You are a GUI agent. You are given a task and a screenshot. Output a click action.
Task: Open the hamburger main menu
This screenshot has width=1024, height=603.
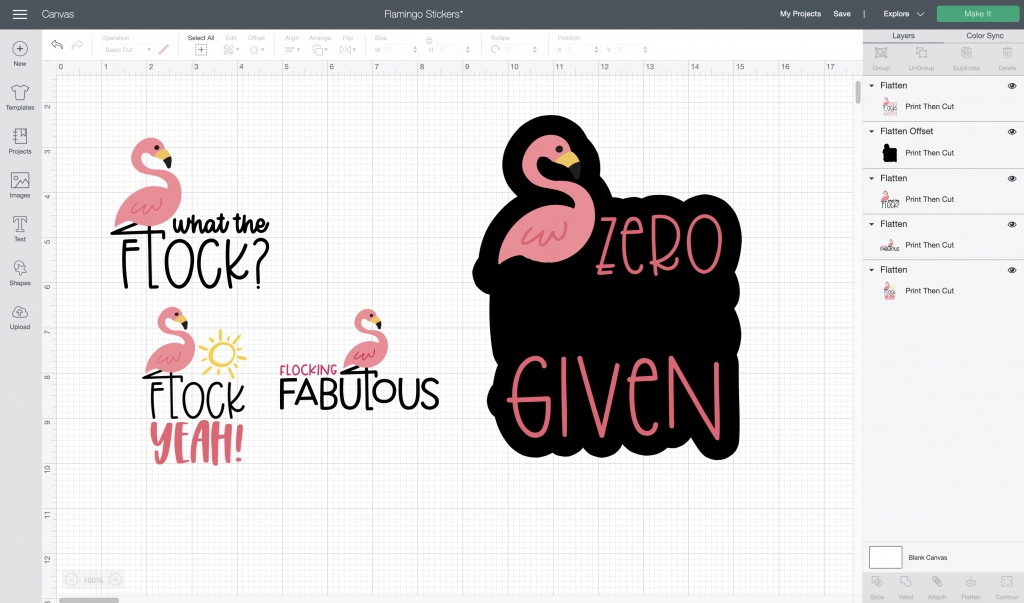20,14
